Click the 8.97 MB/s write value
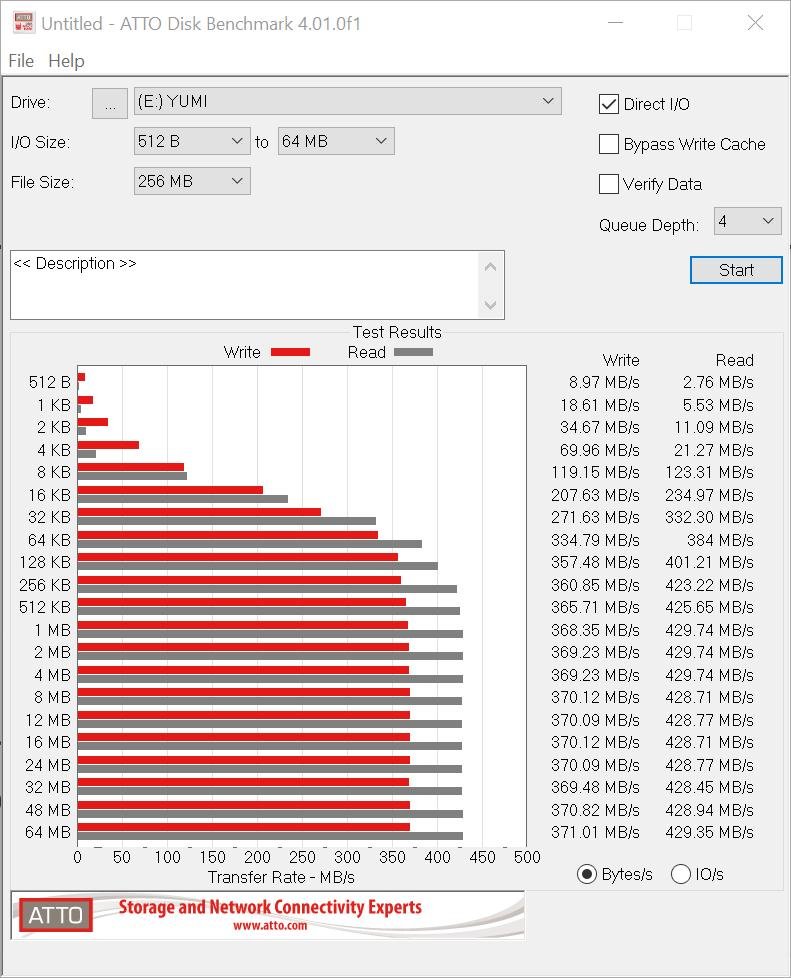 [604, 382]
